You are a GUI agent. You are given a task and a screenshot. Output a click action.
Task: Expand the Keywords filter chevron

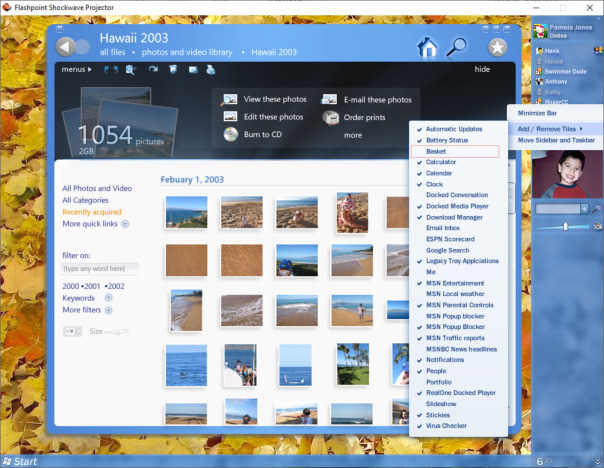click(x=109, y=297)
